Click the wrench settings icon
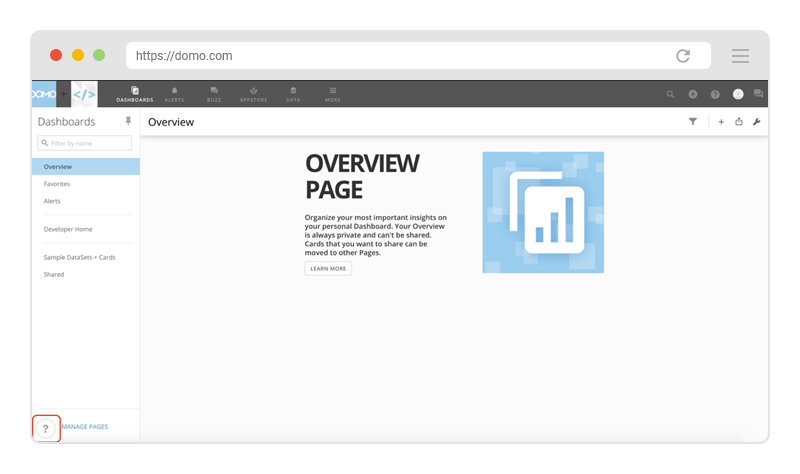This screenshot has height=474, width=800. (756, 122)
